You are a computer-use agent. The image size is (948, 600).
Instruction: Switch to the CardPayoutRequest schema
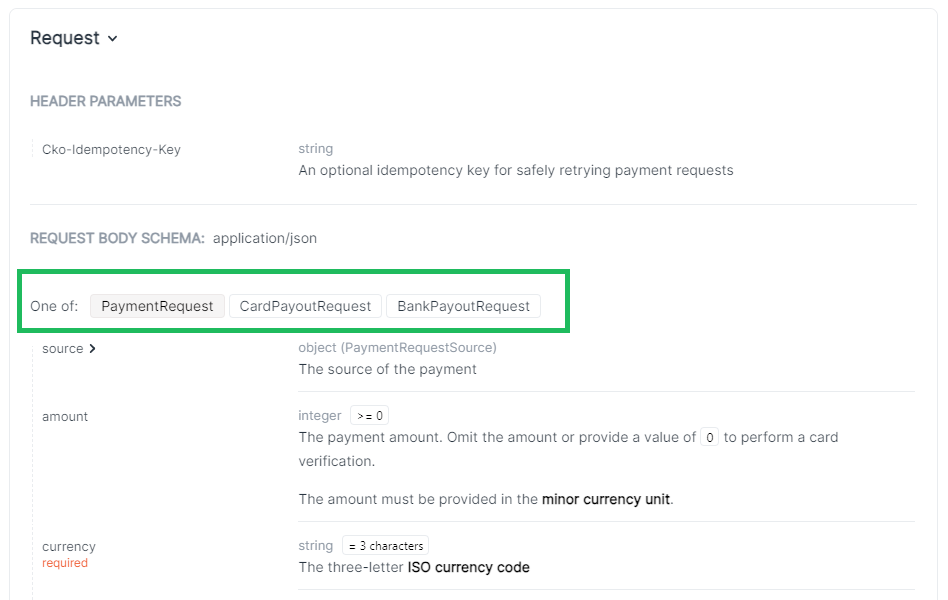[x=305, y=306]
